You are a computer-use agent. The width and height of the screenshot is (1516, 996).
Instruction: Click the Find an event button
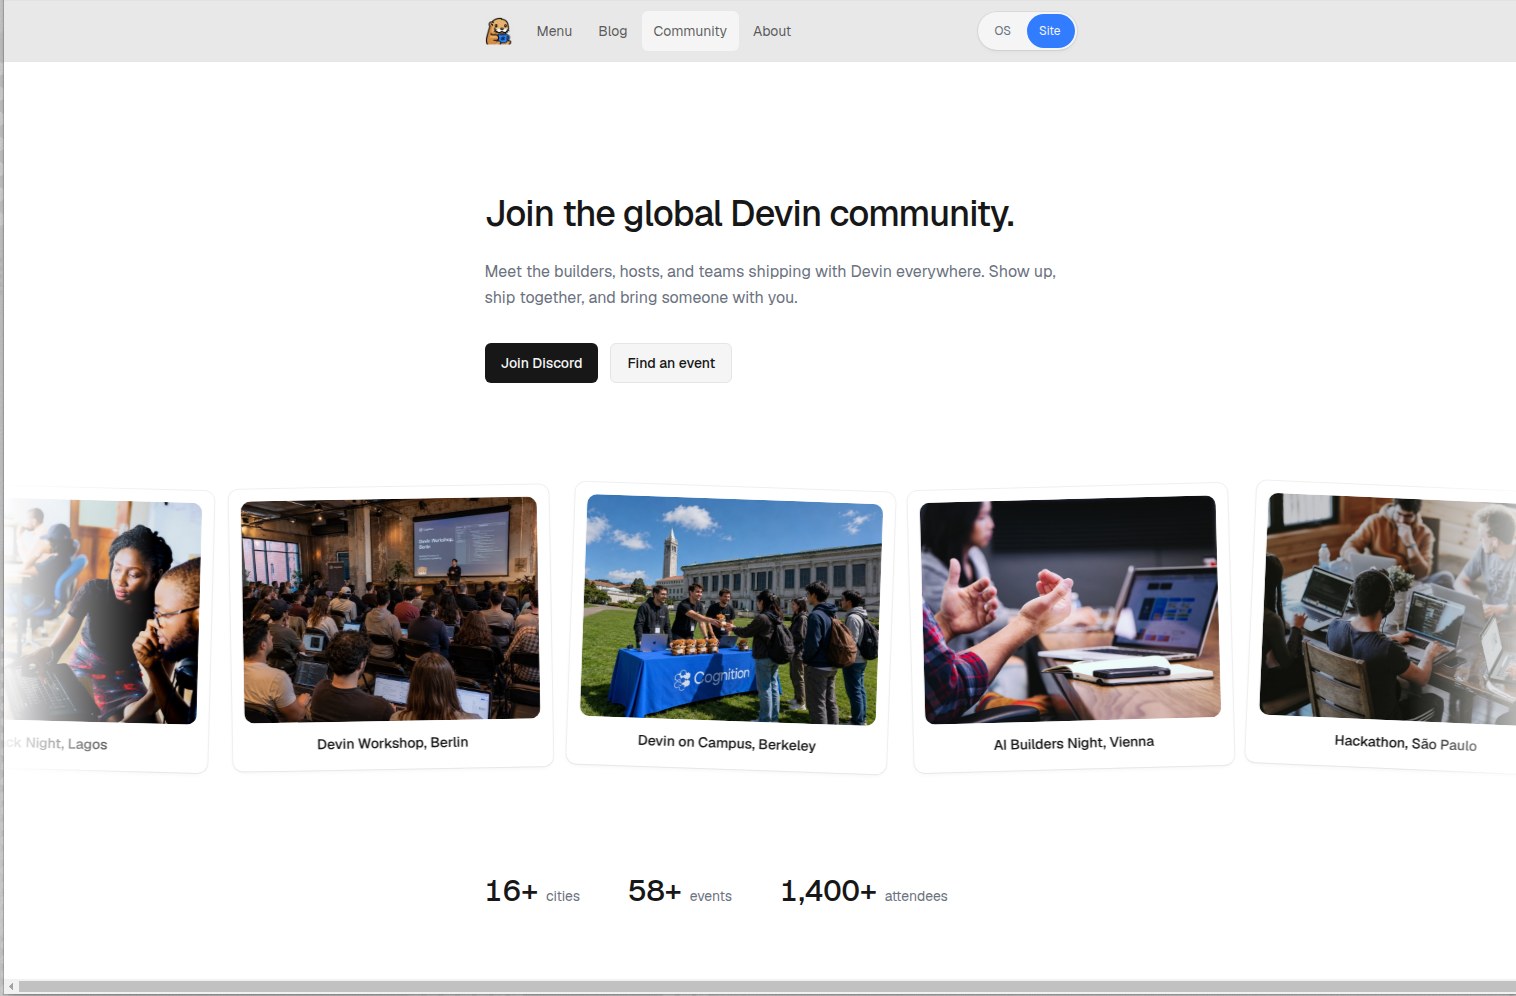(x=671, y=363)
